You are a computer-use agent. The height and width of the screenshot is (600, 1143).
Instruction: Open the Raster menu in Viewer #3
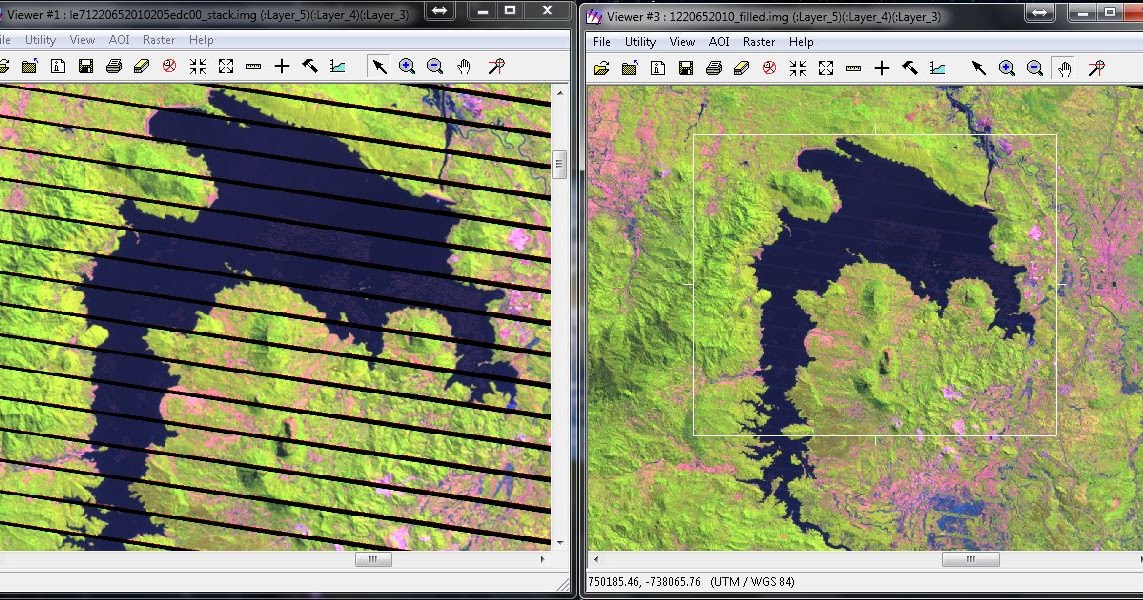pos(759,41)
